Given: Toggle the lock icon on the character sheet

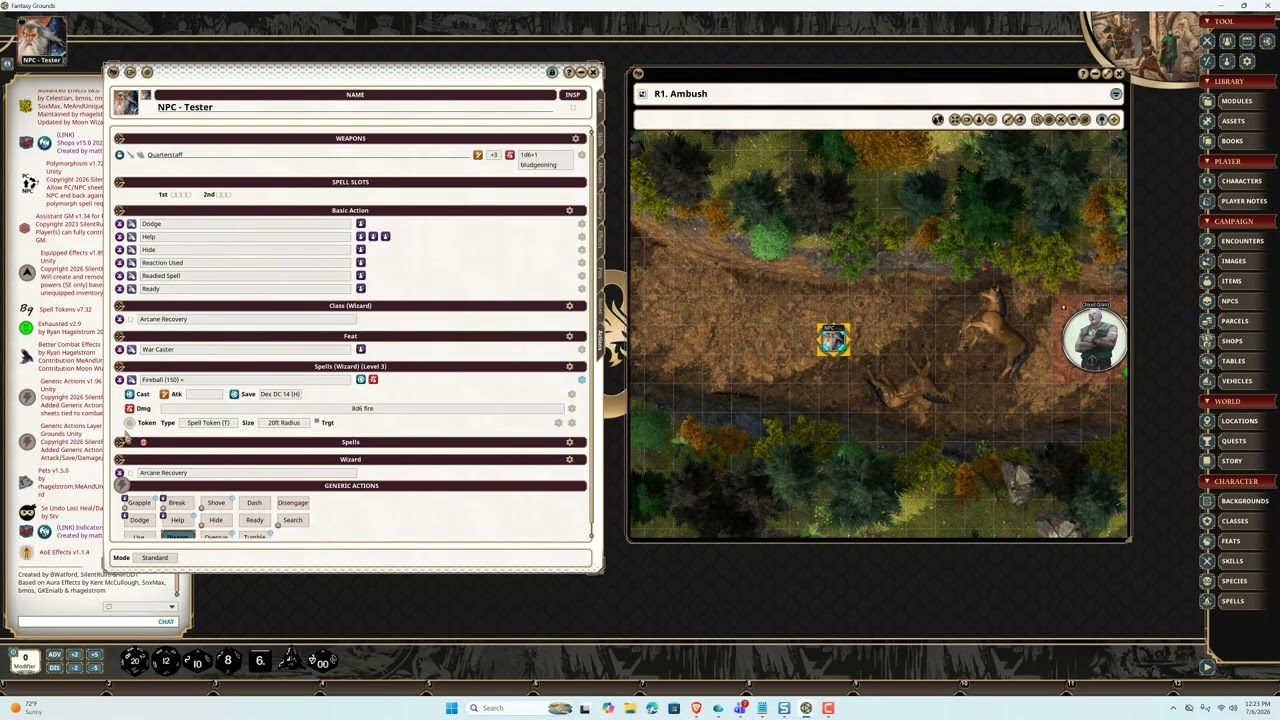Looking at the screenshot, I should point(552,72).
